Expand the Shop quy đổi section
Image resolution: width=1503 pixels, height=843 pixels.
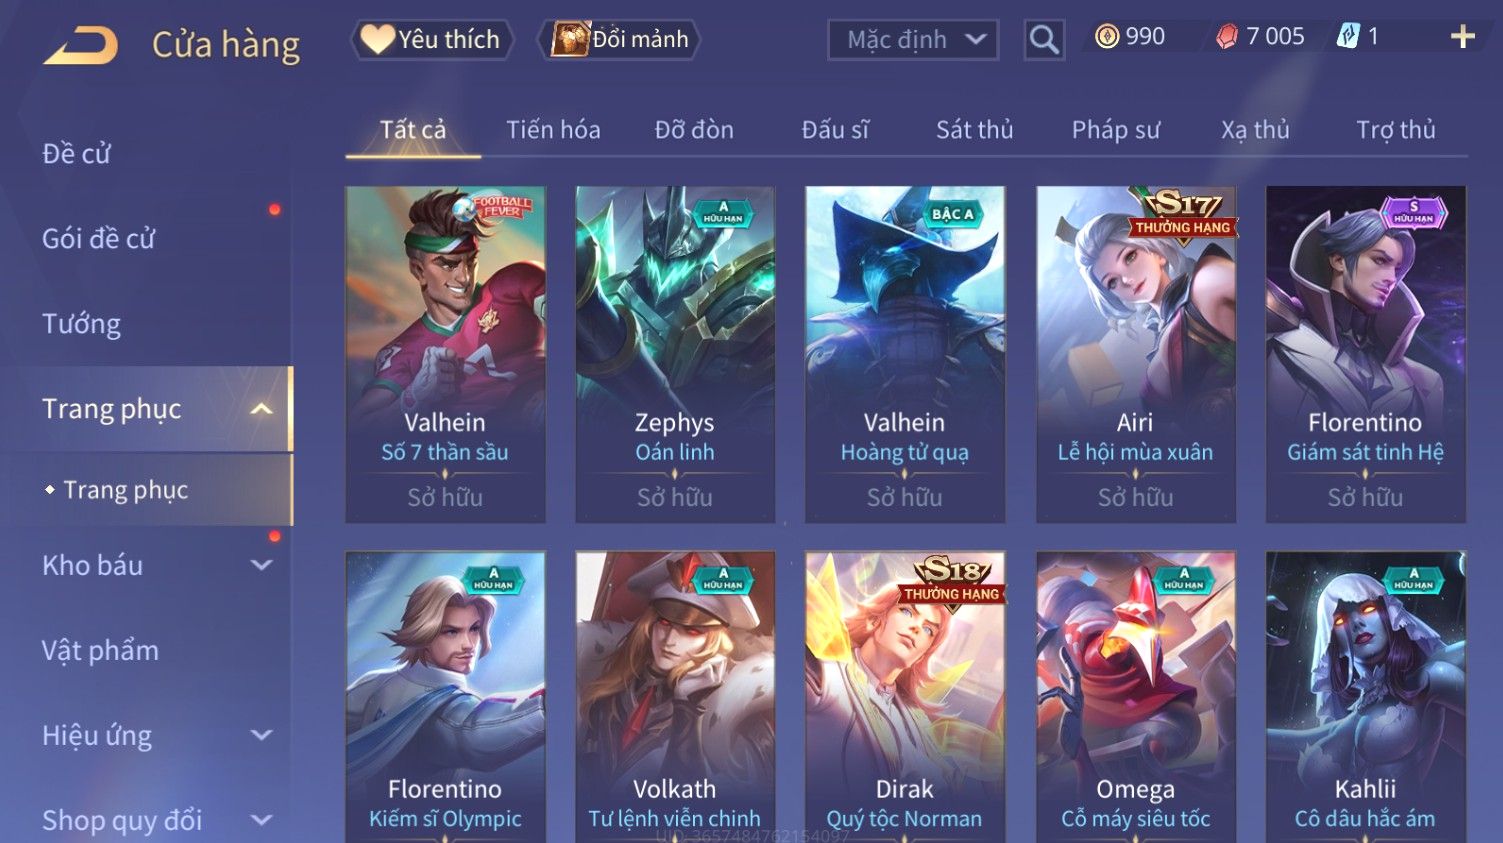[261, 820]
